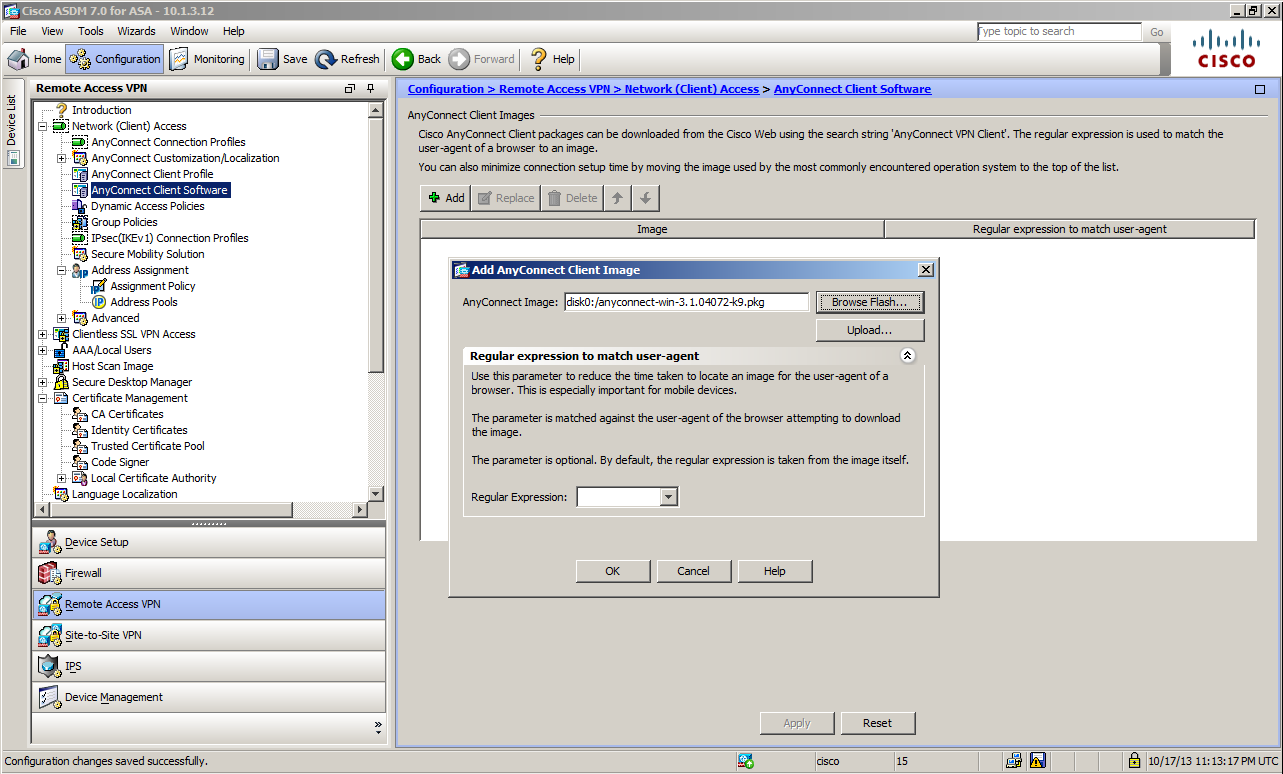Screen dimensions: 1283x774
Task: Expand the Local Certificate Authority node
Action: click(62, 478)
